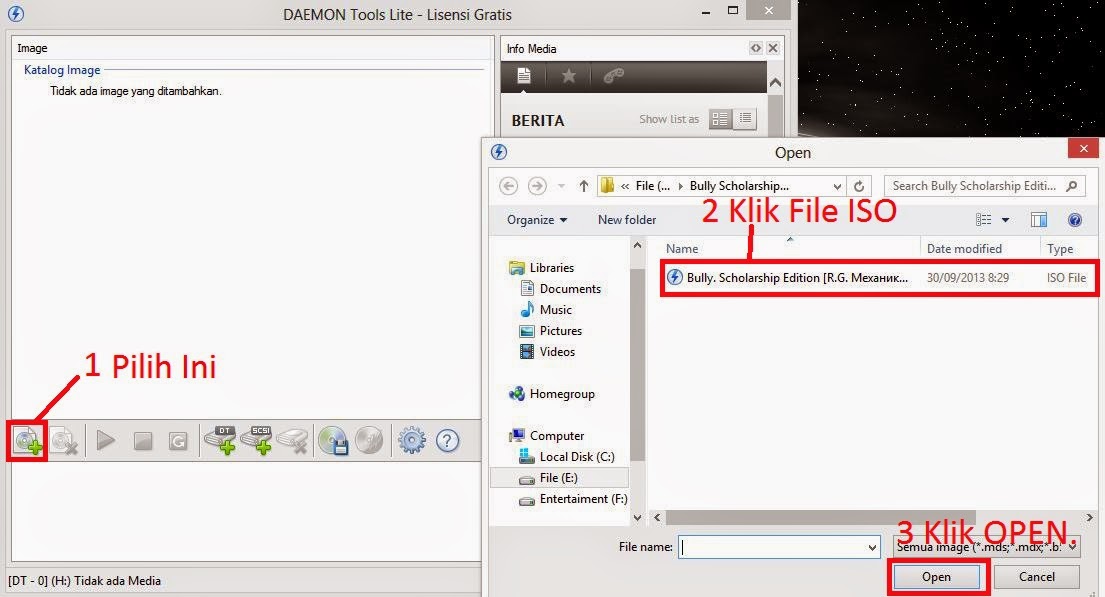Viewport: 1105px width, 597px height.
Task: Click Make disc image icon
Action: pyautogui.click(x=333, y=441)
